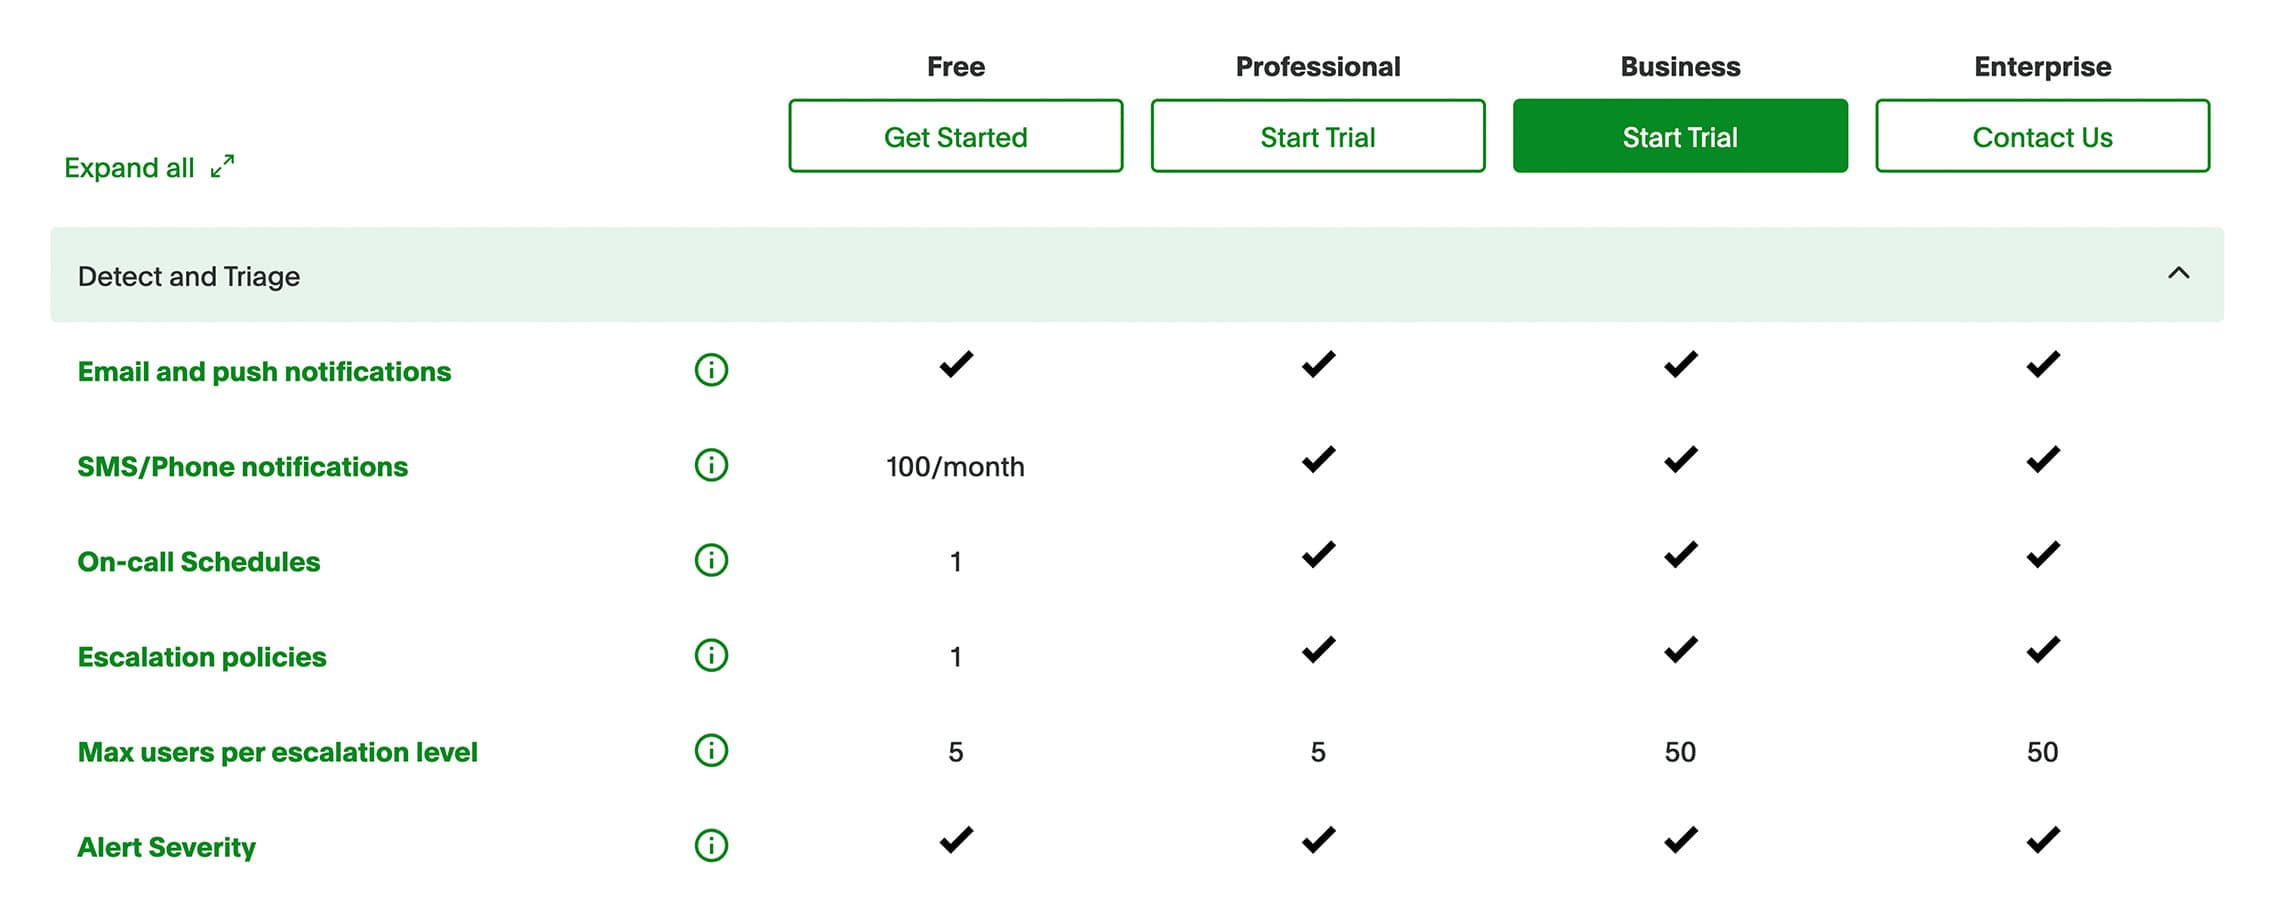This screenshot has width=2284, height=914.
Task: Start Trial for the Professional plan
Action: (x=1317, y=136)
